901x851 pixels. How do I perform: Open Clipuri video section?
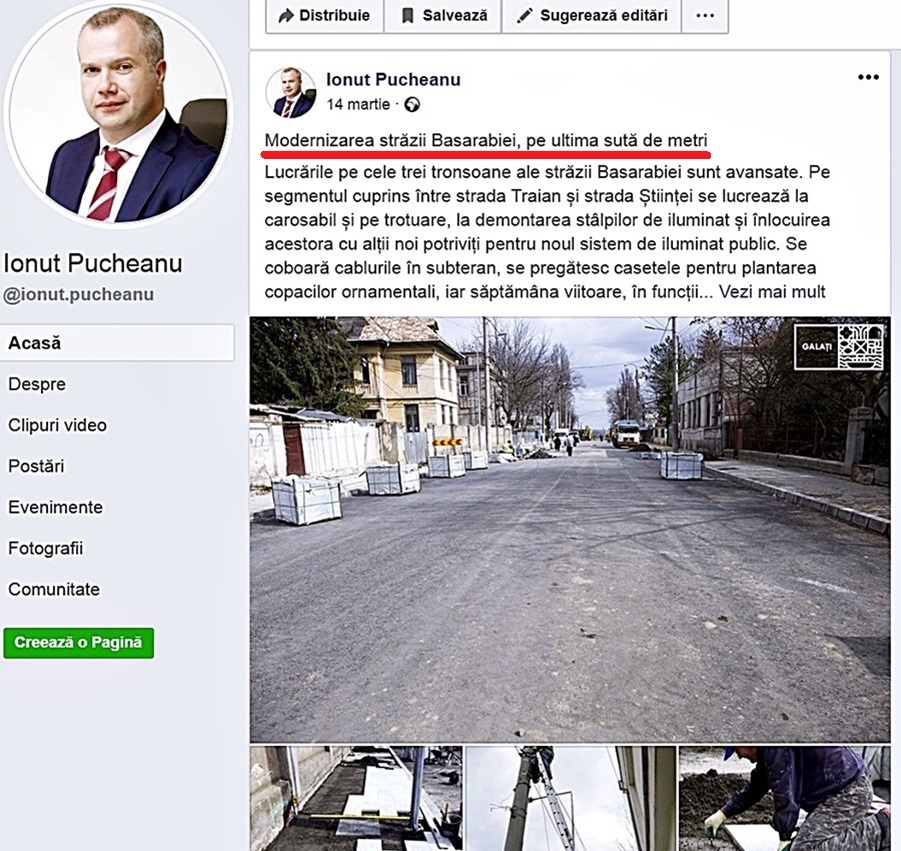[57, 425]
